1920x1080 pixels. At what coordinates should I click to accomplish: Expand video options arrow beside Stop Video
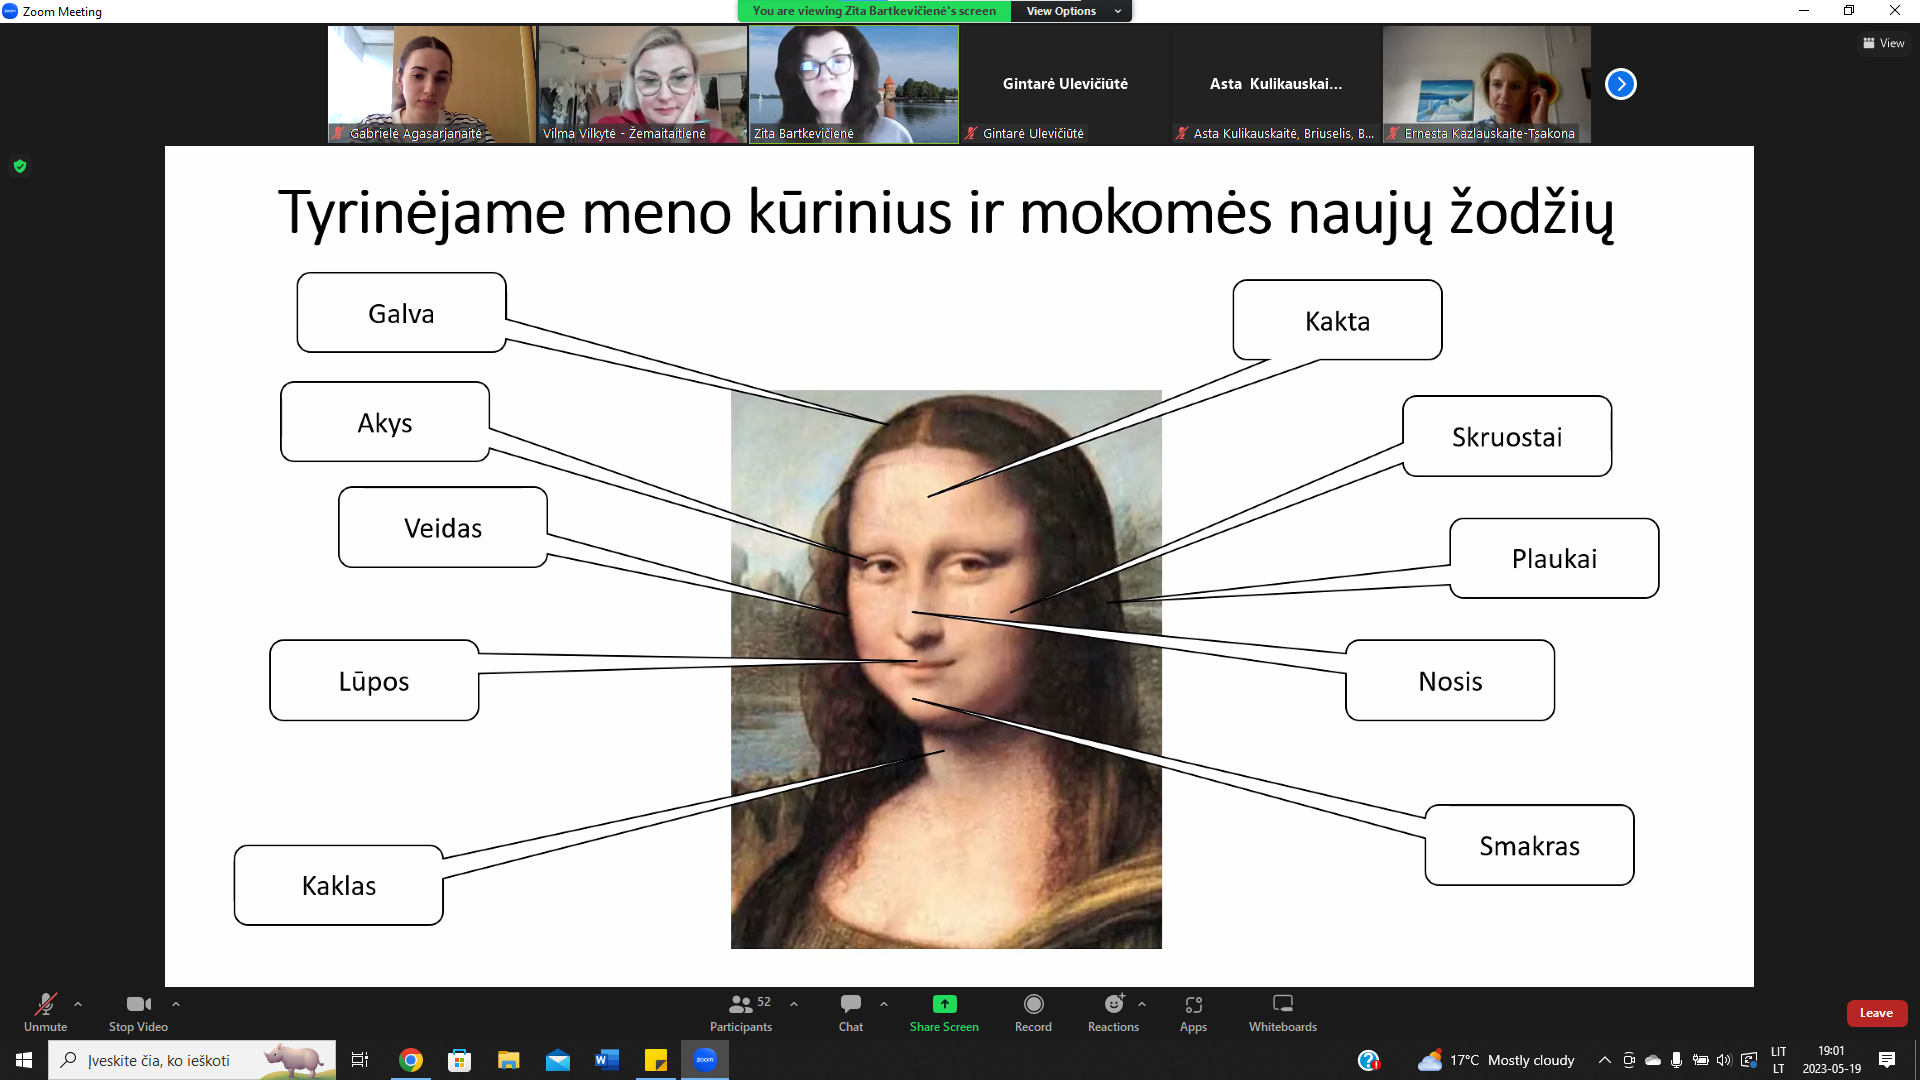pyautogui.click(x=176, y=1004)
